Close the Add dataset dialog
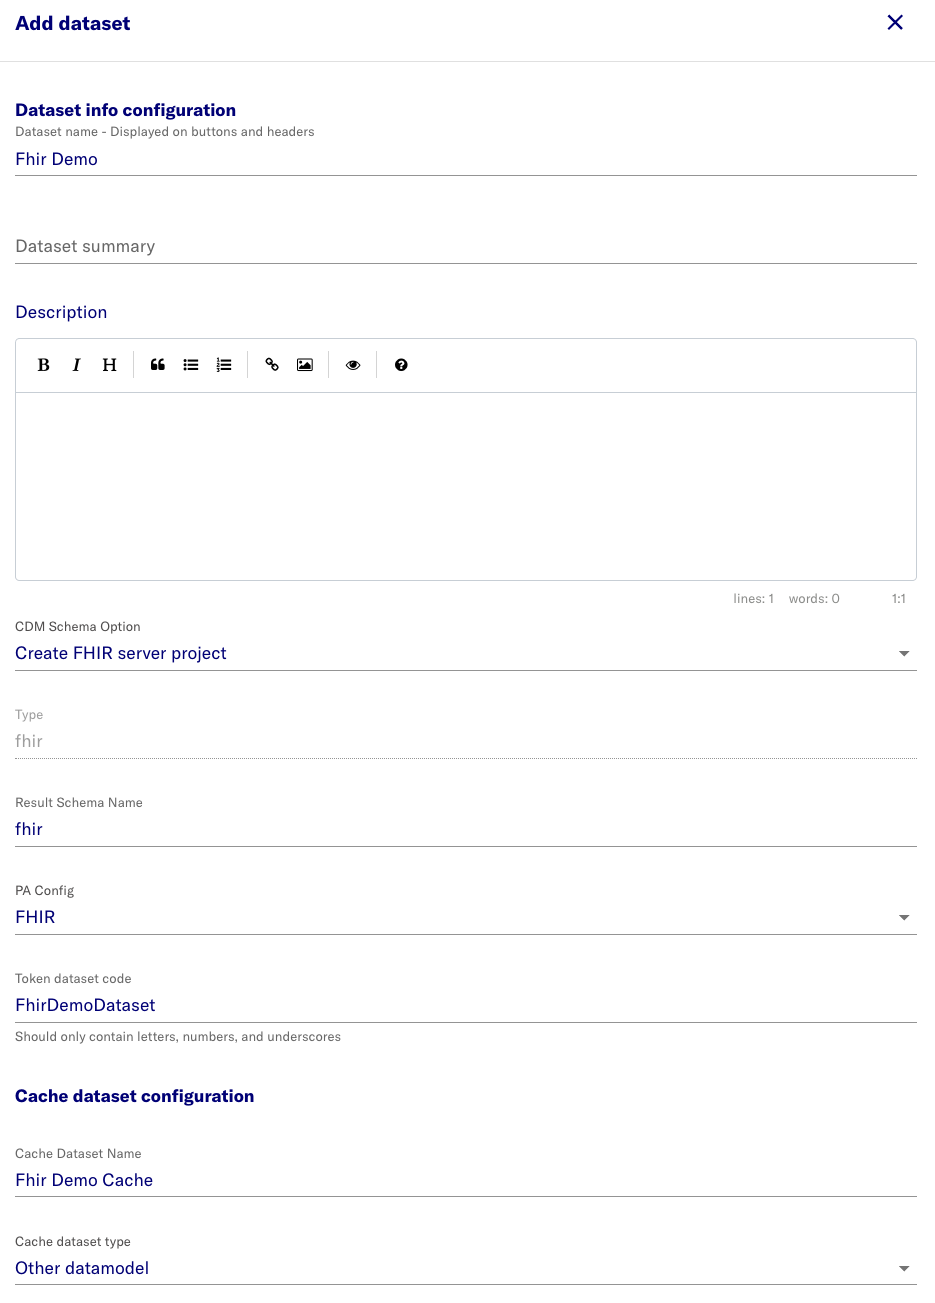This screenshot has height=1303, width=935. 895,22
